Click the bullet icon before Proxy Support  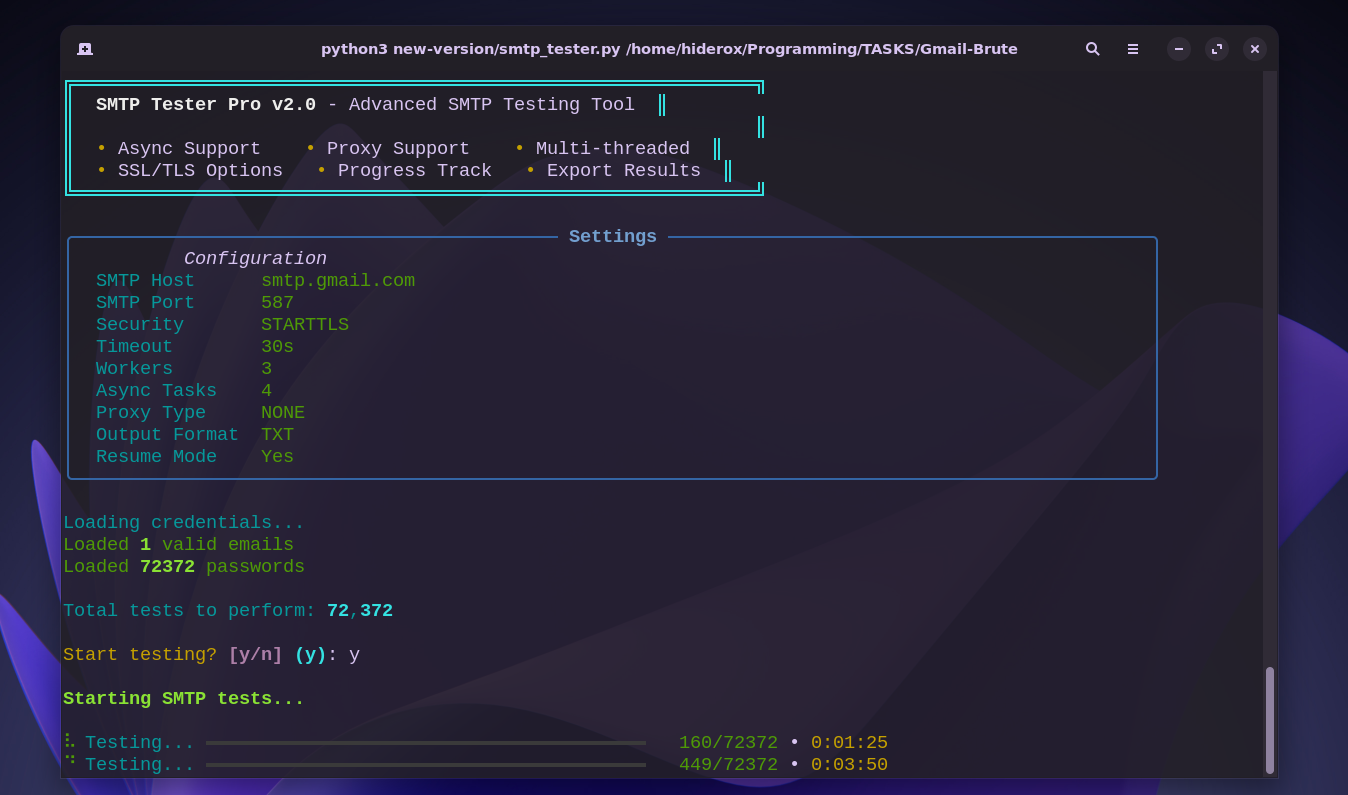[310, 148]
